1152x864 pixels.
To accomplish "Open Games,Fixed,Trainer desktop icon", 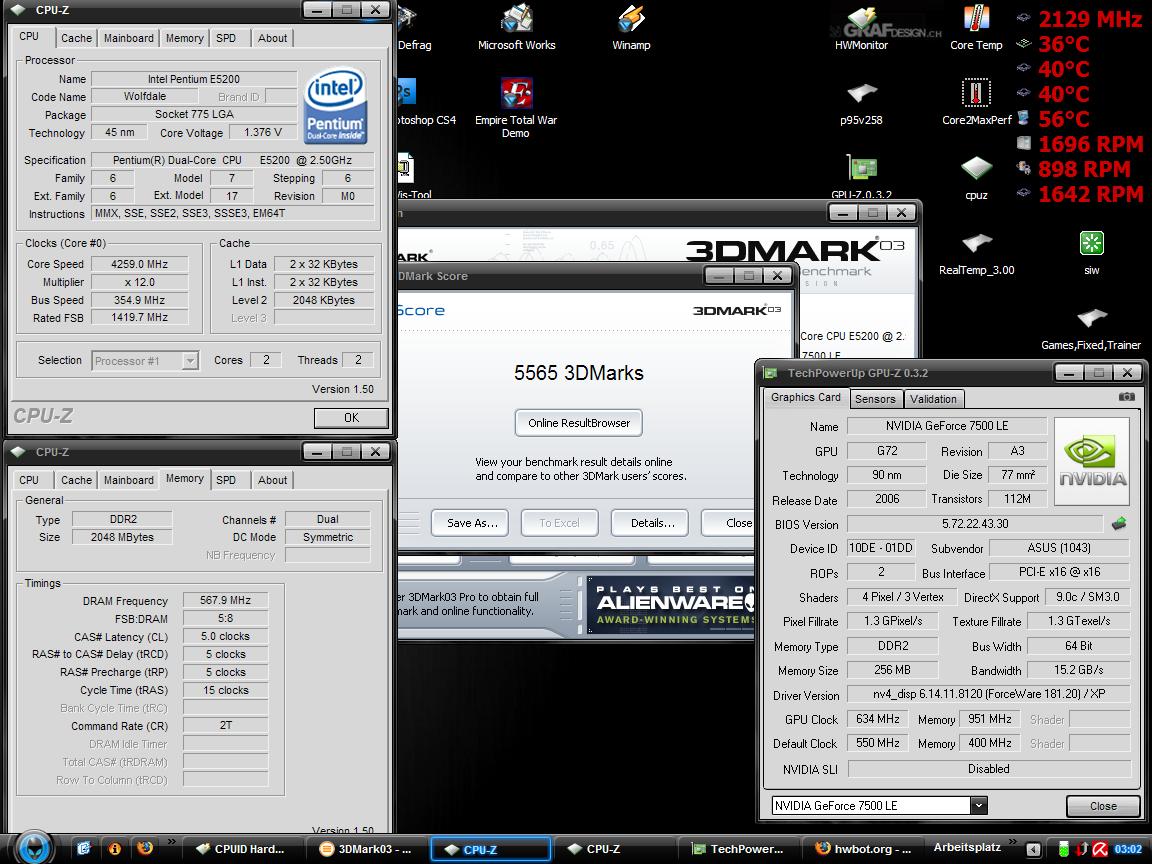I will [x=1091, y=328].
